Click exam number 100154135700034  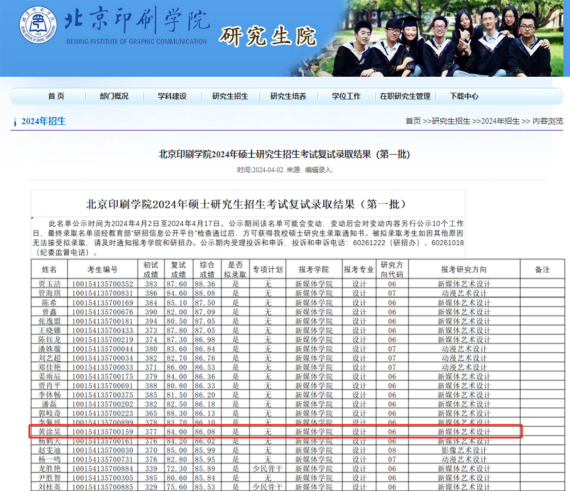coord(103,358)
